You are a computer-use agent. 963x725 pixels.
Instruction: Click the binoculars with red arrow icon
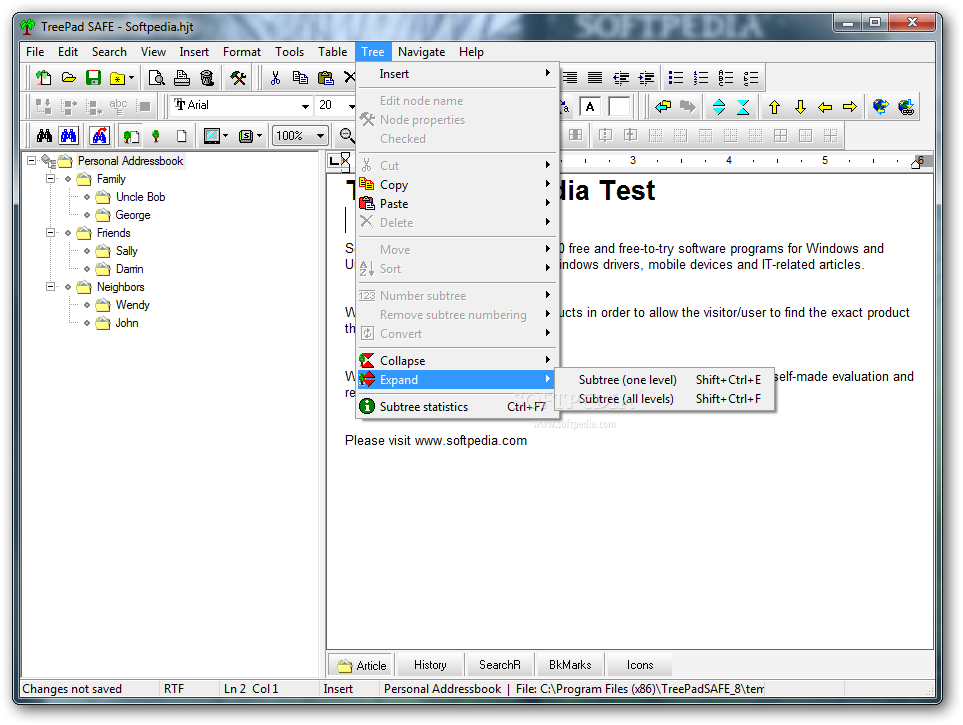pyautogui.click(x=99, y=136)
